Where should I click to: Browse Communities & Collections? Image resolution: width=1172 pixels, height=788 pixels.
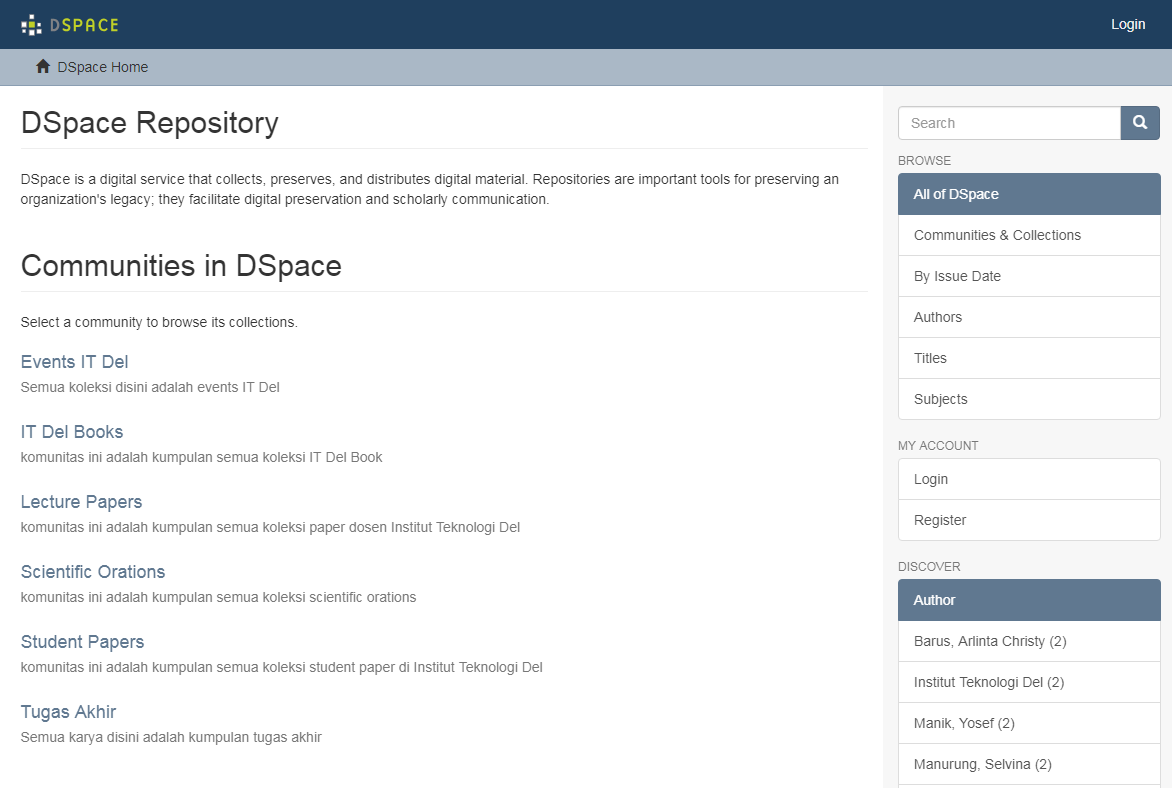click(x=1028, y=236)
